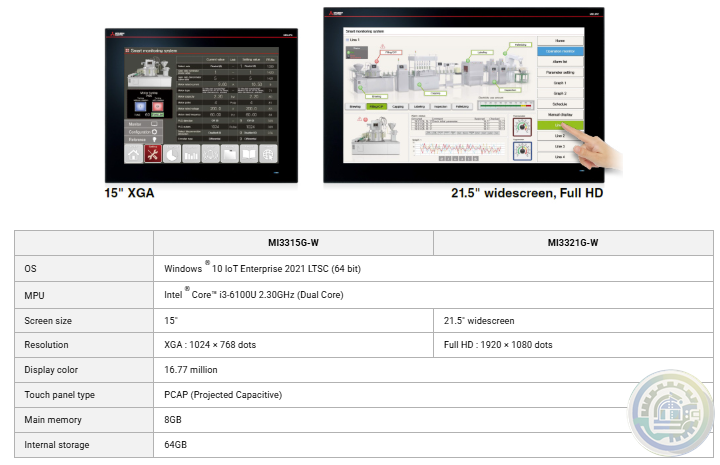Screen dimensions: 720x465
Task: Open the bar graph icon tile
Action: point(192,154)
